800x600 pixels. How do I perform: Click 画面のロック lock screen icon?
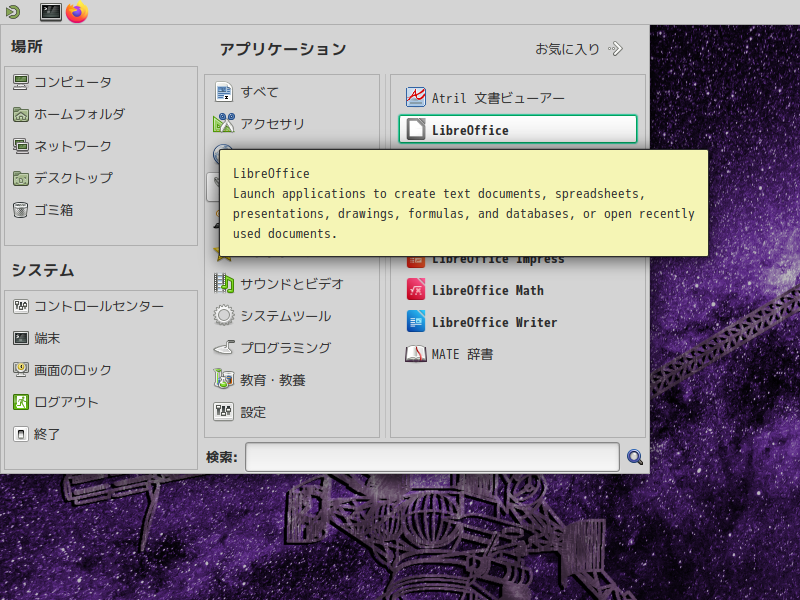click(x=20, y=370)
